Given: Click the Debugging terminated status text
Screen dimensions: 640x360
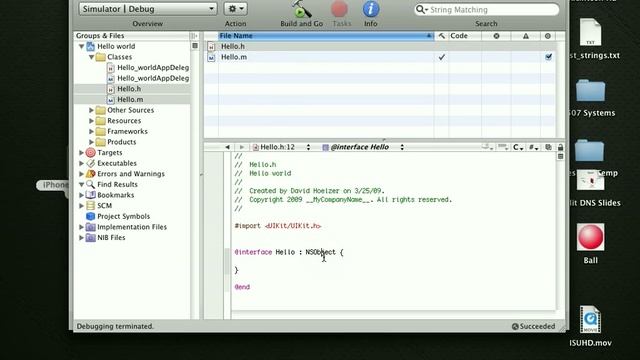Looking at the screenshot, I should 115,327.
